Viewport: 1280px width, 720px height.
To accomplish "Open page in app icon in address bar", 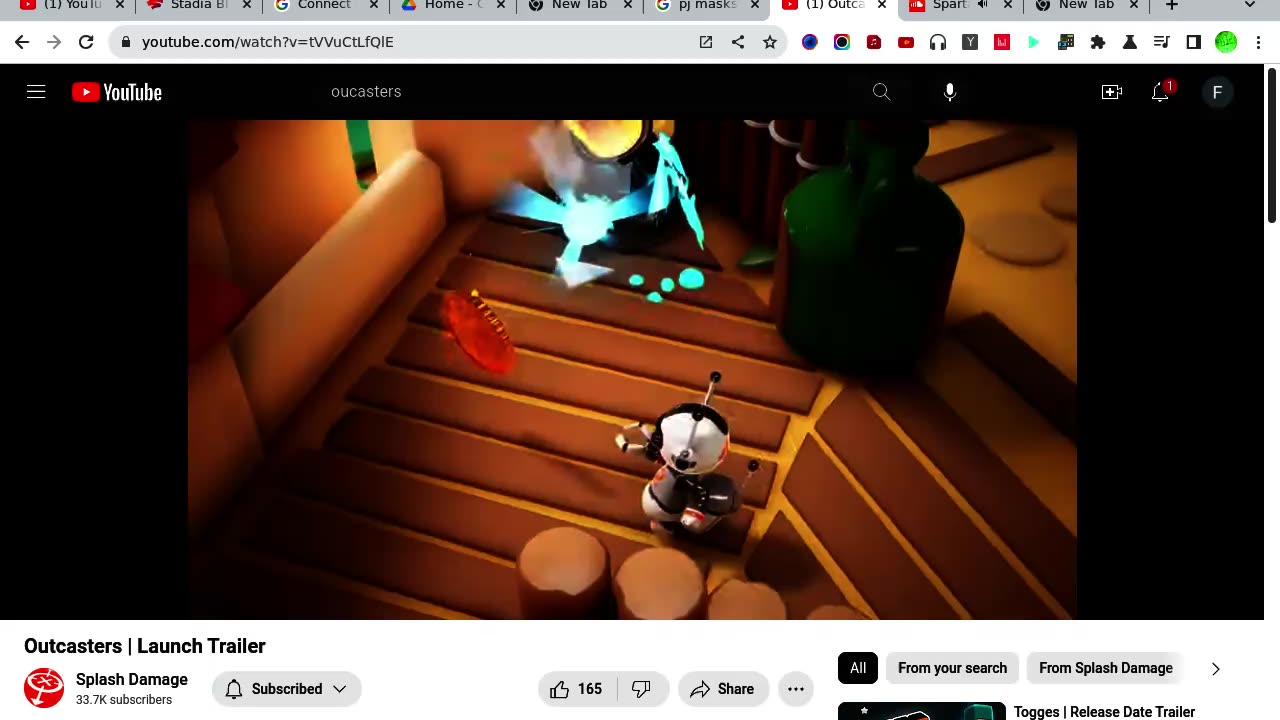I will [x=706, y=42].
